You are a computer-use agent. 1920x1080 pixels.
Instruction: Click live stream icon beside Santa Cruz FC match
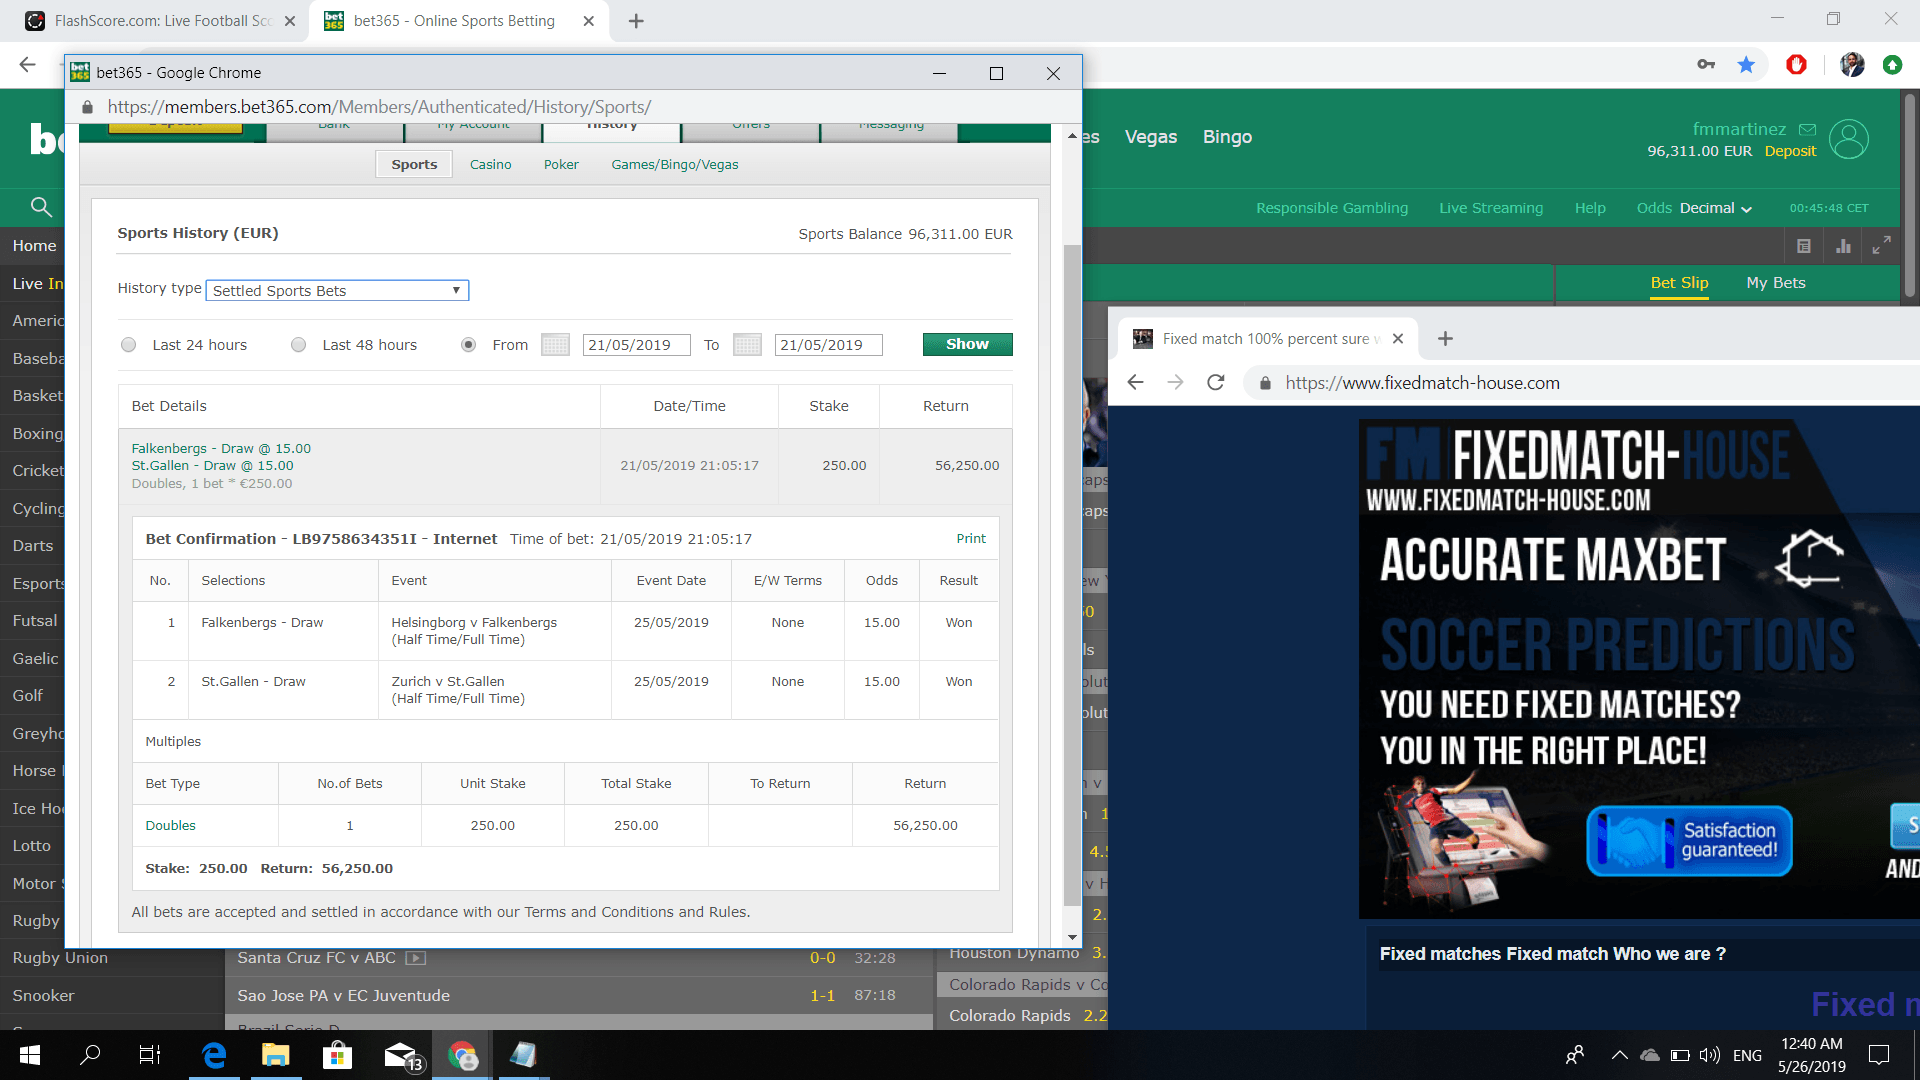coord(416,958)
